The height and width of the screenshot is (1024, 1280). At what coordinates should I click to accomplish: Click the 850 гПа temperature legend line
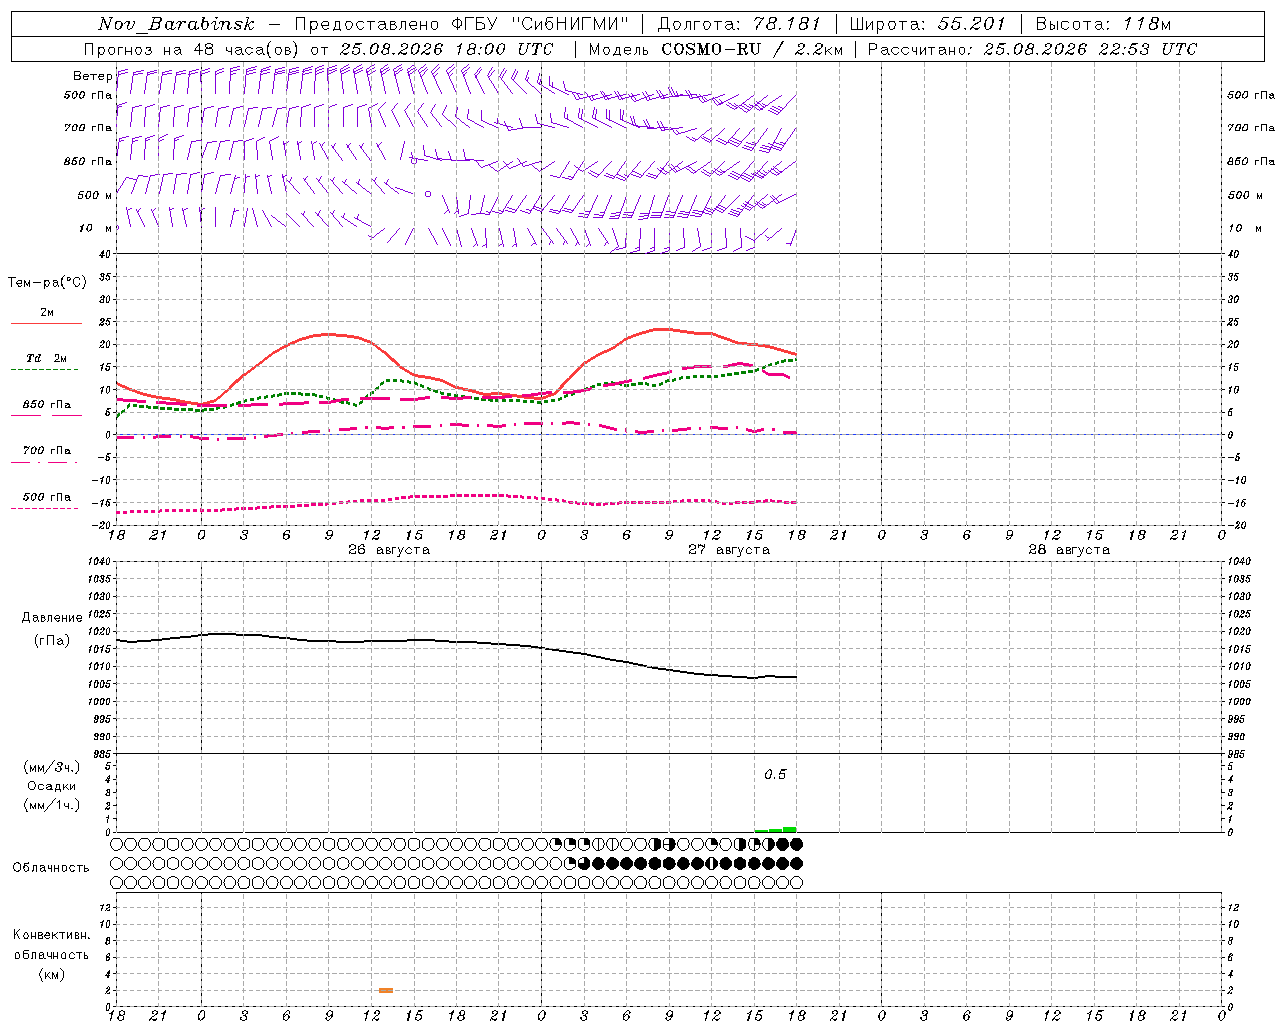point(46,416)
